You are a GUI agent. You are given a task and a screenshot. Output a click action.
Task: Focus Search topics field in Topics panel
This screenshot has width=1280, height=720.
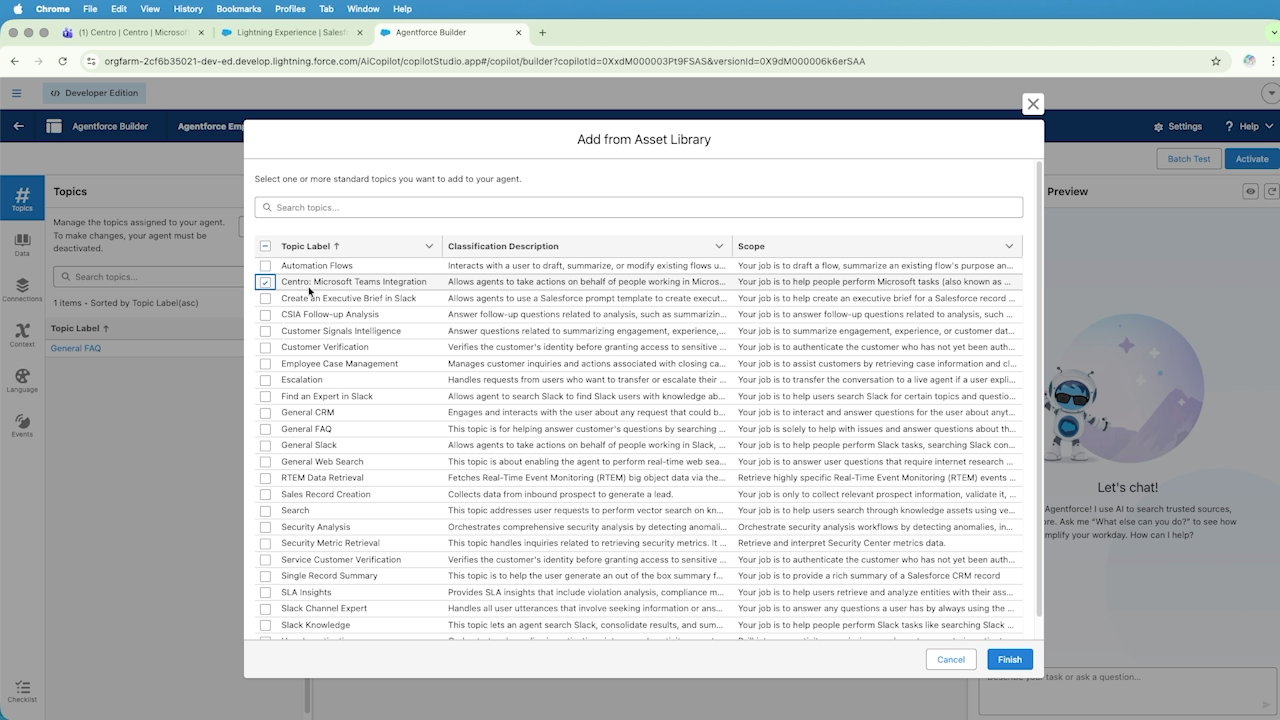[148, 277]
